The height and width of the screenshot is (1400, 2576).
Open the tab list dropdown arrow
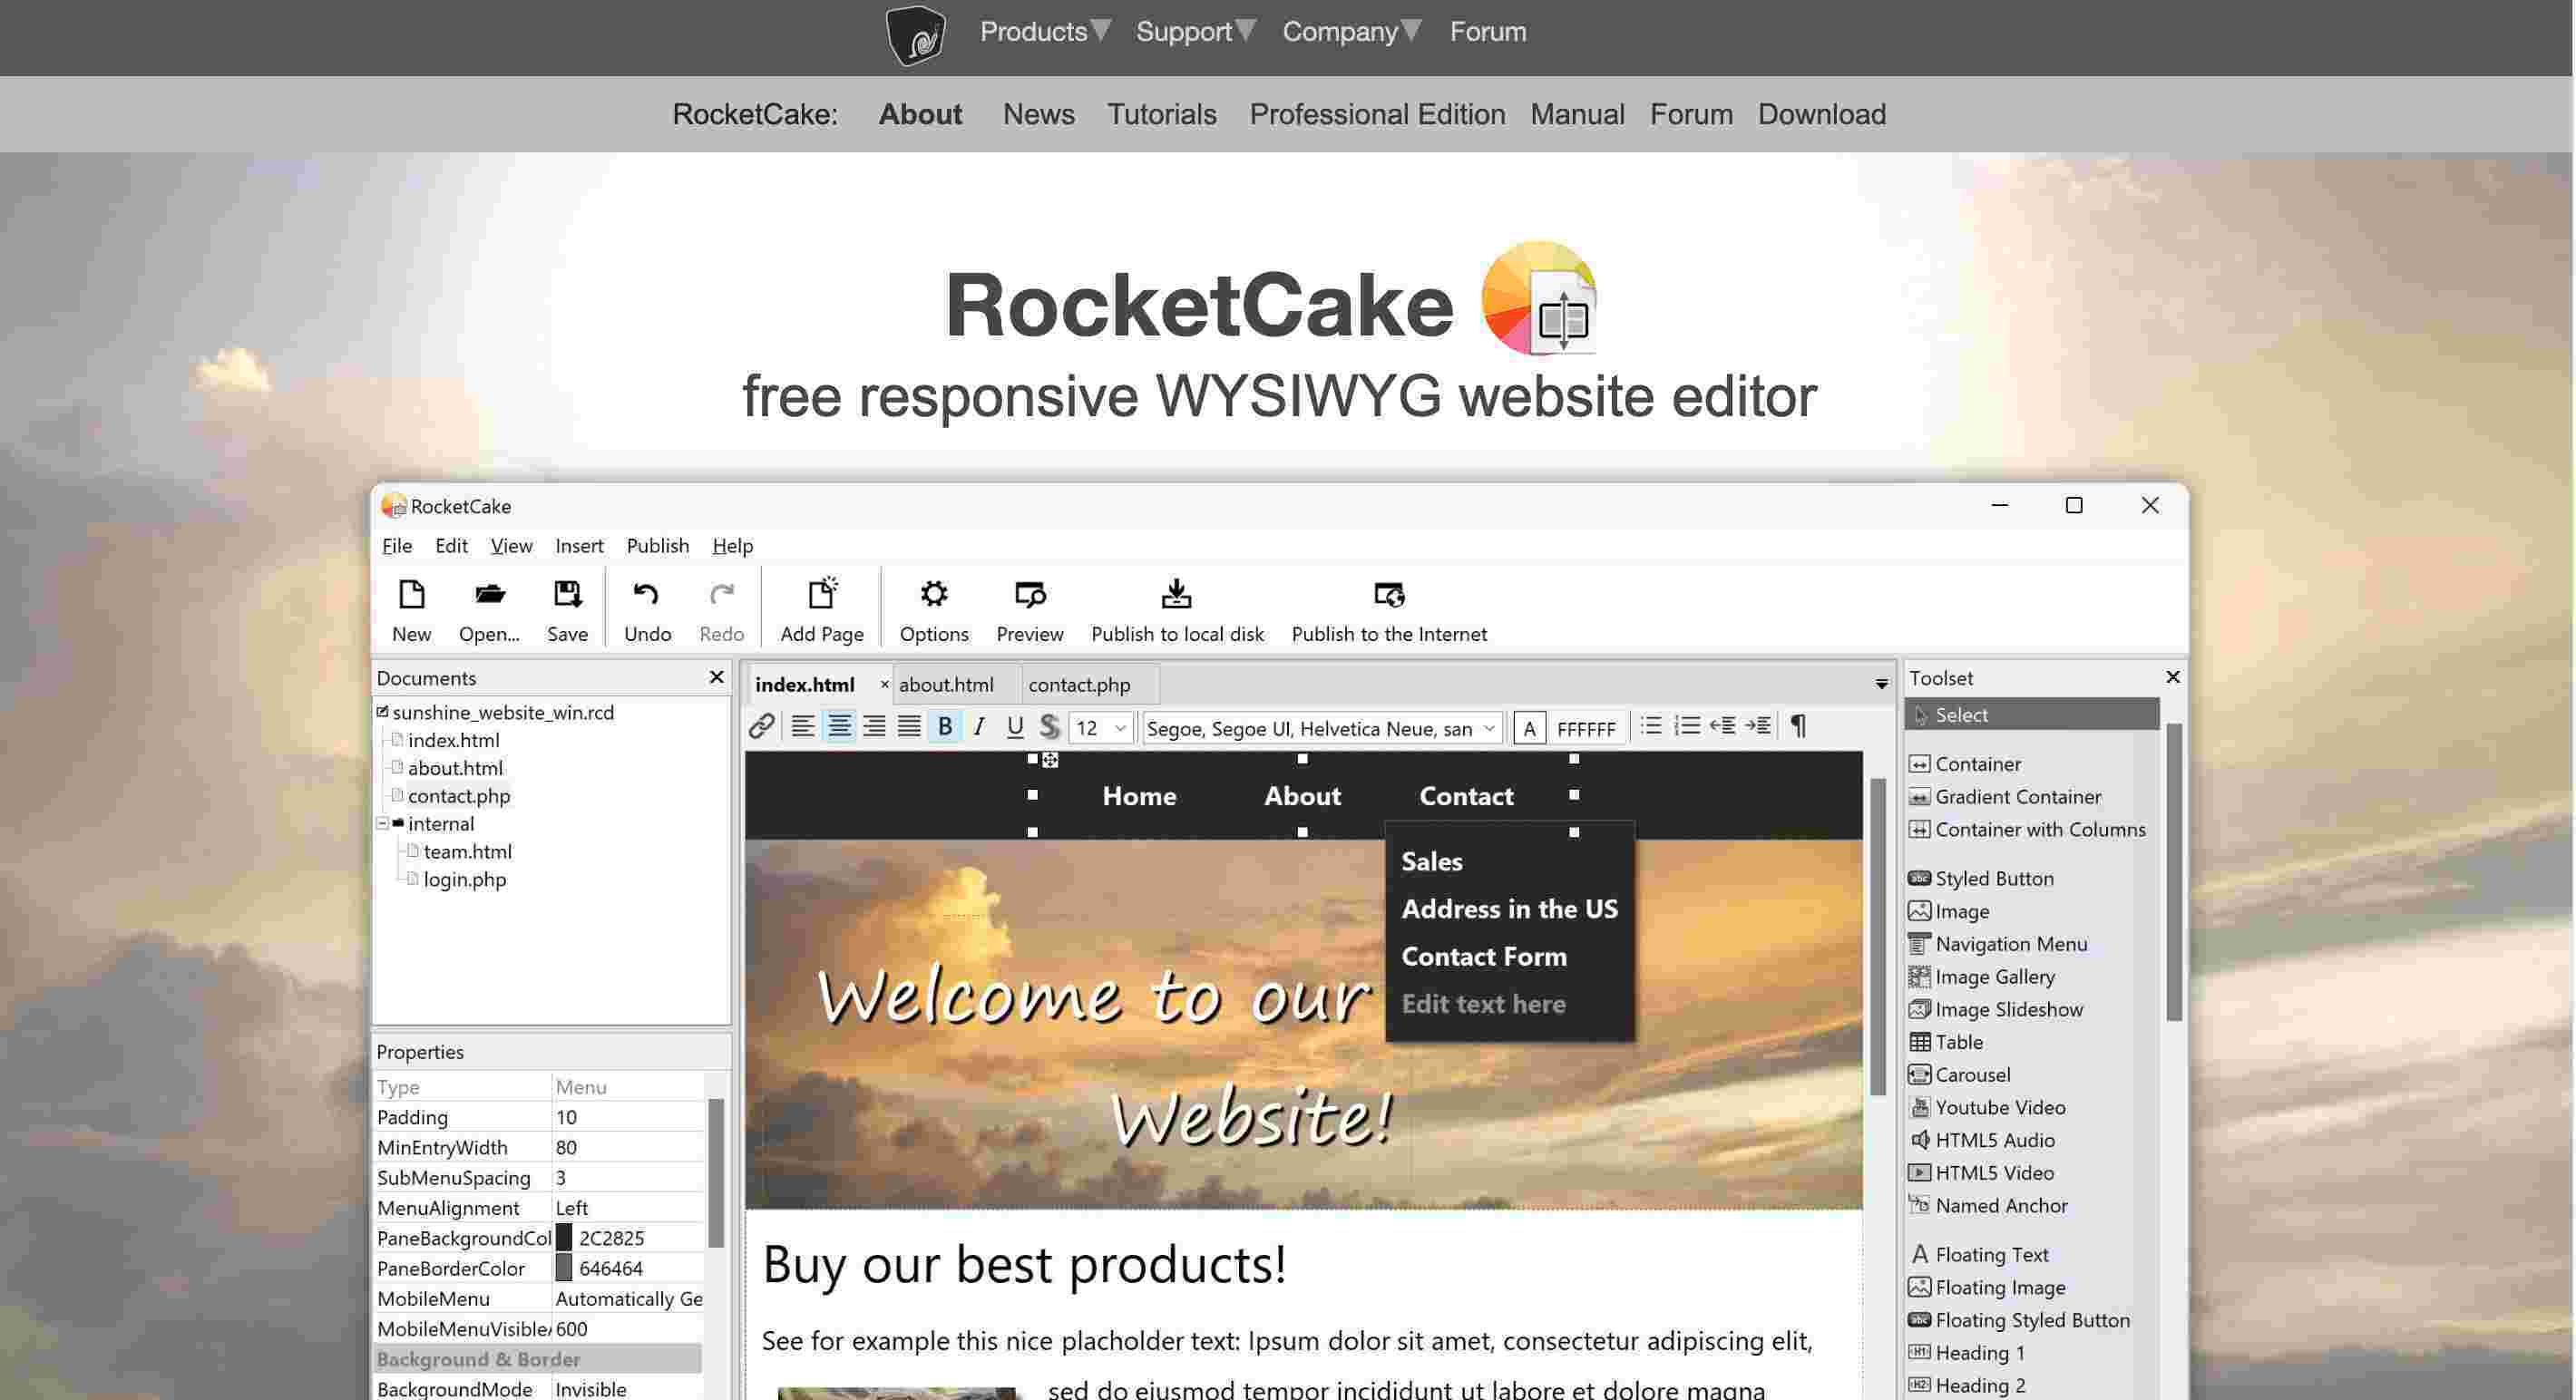(1881, 685)
